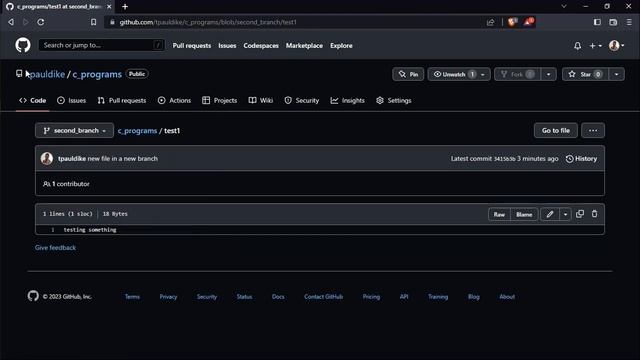This screenshot has height=360, width=640.
Task: Star the c_programs repository
Action: pos(585,74)
